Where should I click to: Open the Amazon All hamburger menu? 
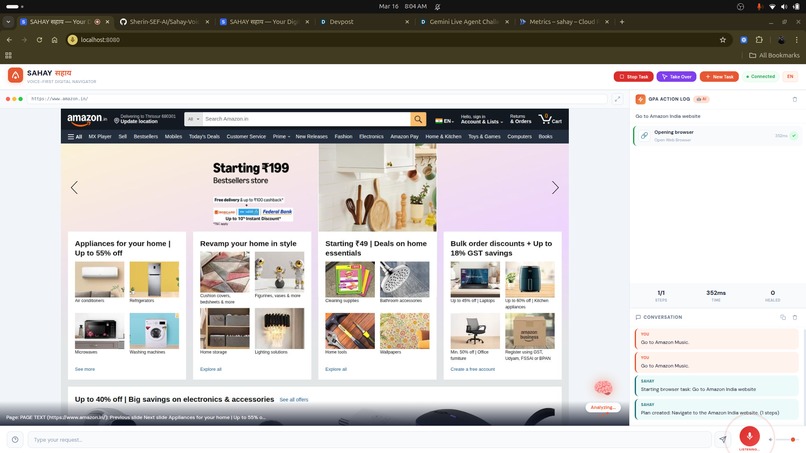click(x=75, y=137)
